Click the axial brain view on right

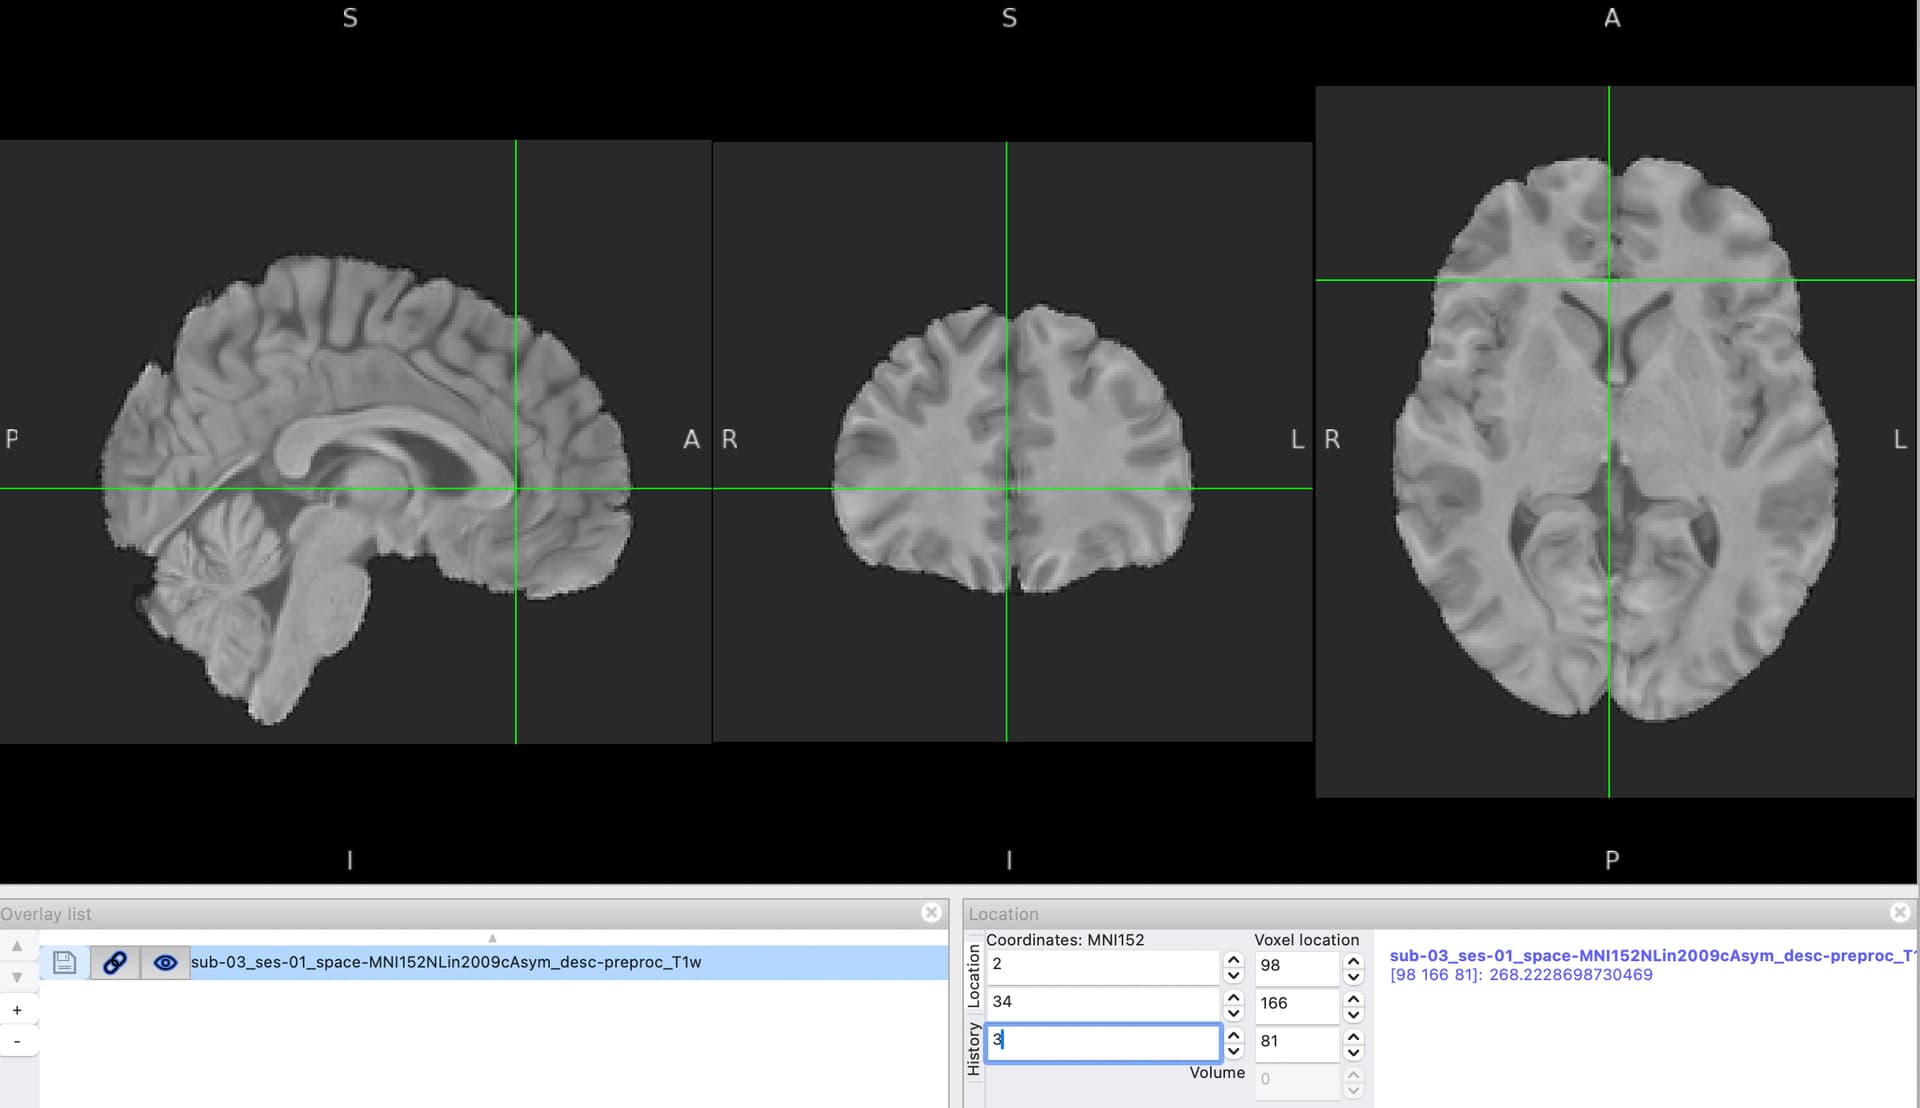[x=1615, y=441]
